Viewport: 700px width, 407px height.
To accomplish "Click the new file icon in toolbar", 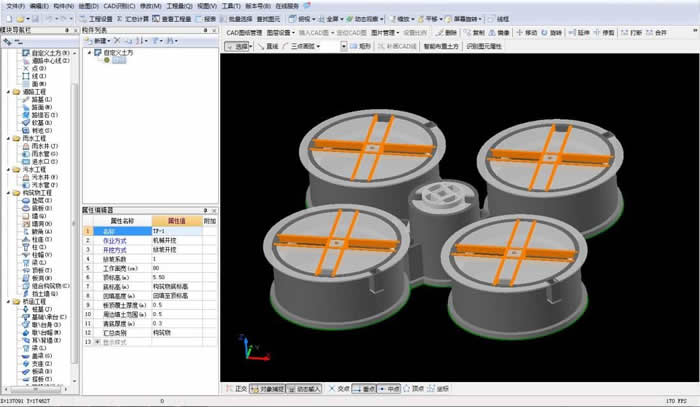I will click(x=9, y=19).
